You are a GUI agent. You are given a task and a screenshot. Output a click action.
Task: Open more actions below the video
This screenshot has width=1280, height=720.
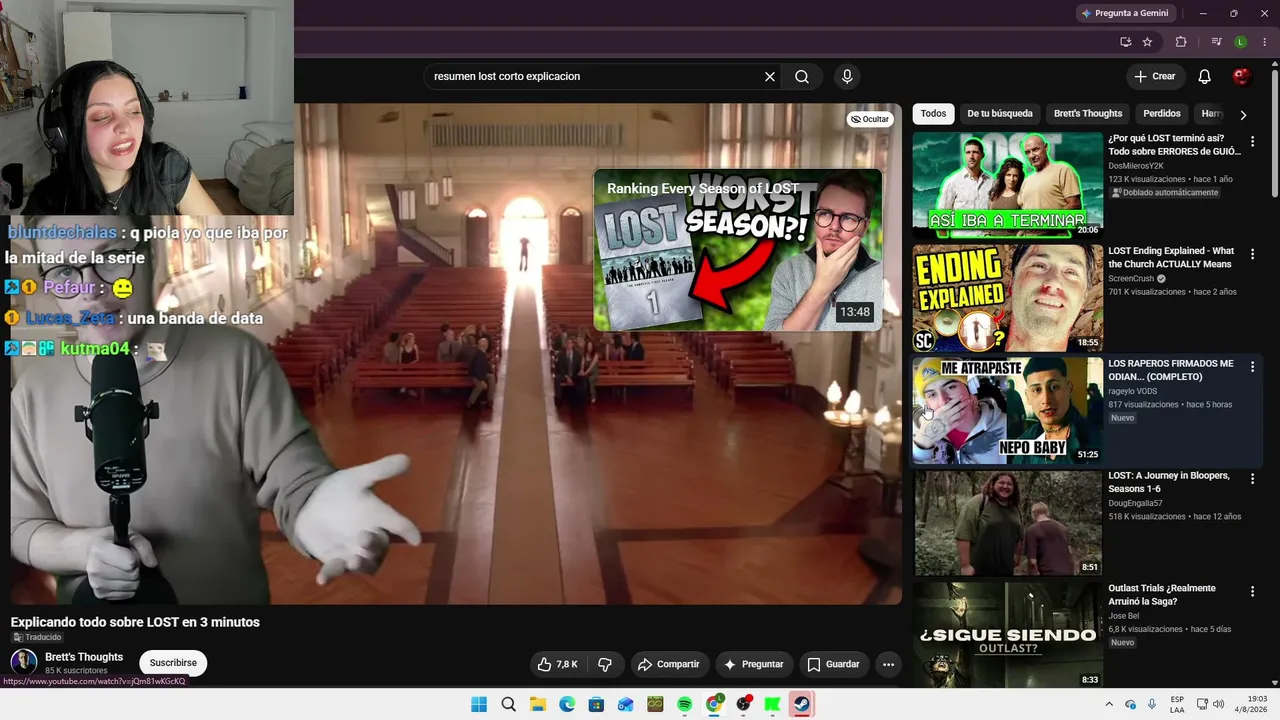[888, 664]
